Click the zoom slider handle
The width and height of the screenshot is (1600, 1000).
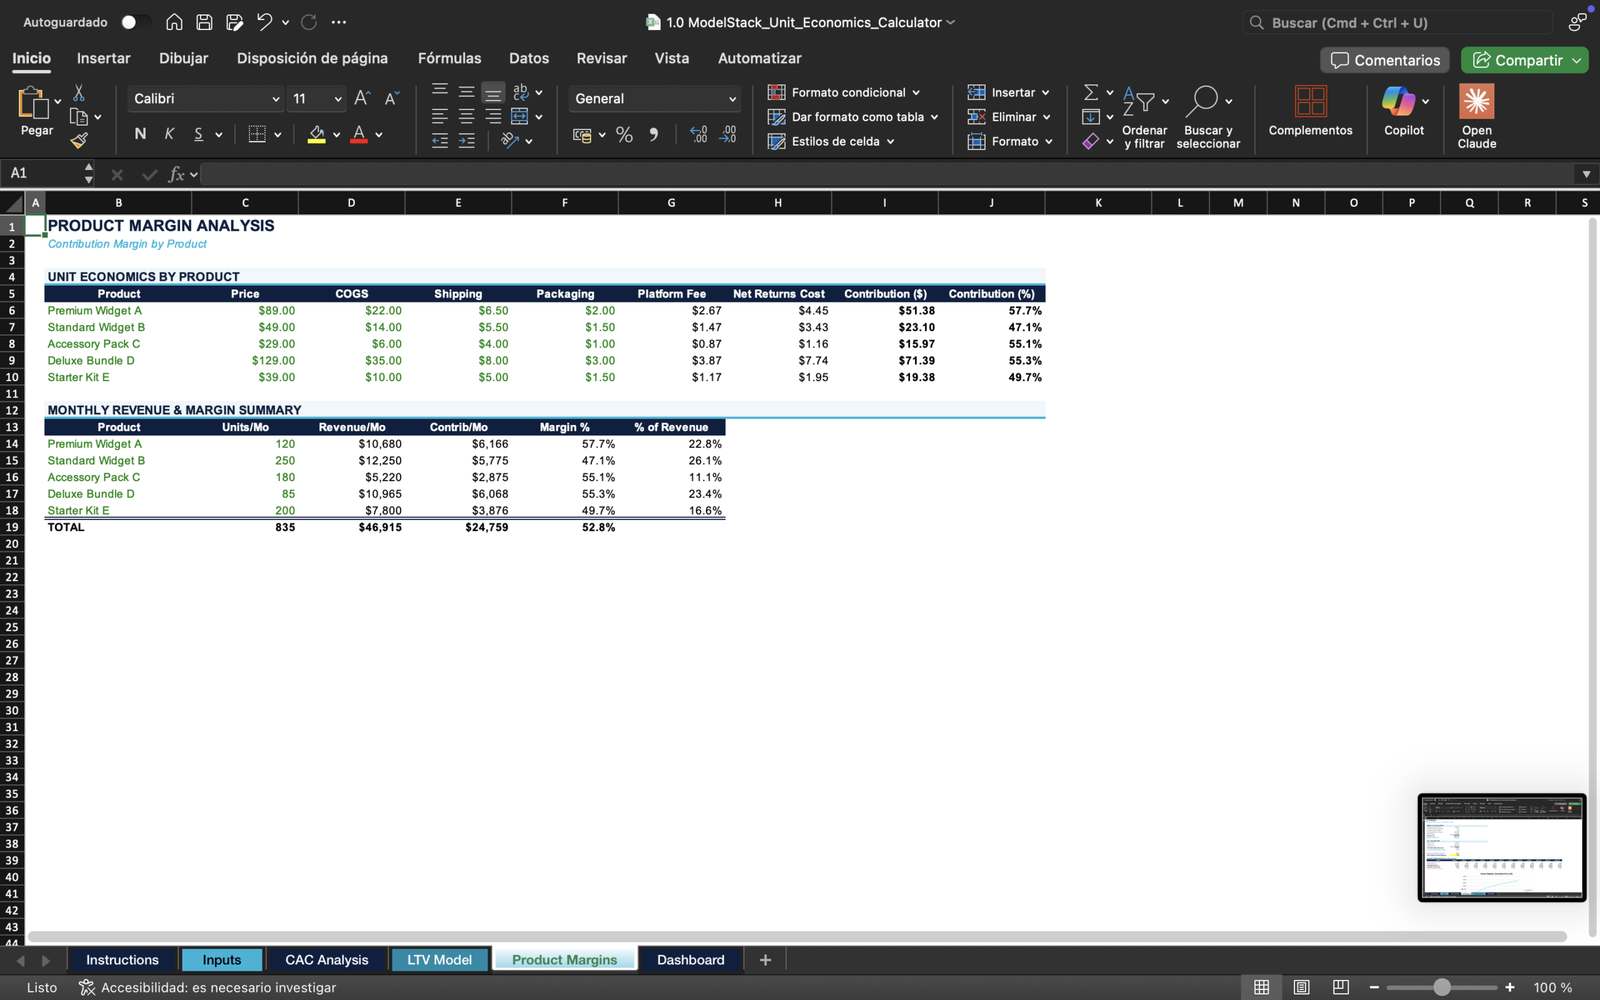[x=1441, y=987]
